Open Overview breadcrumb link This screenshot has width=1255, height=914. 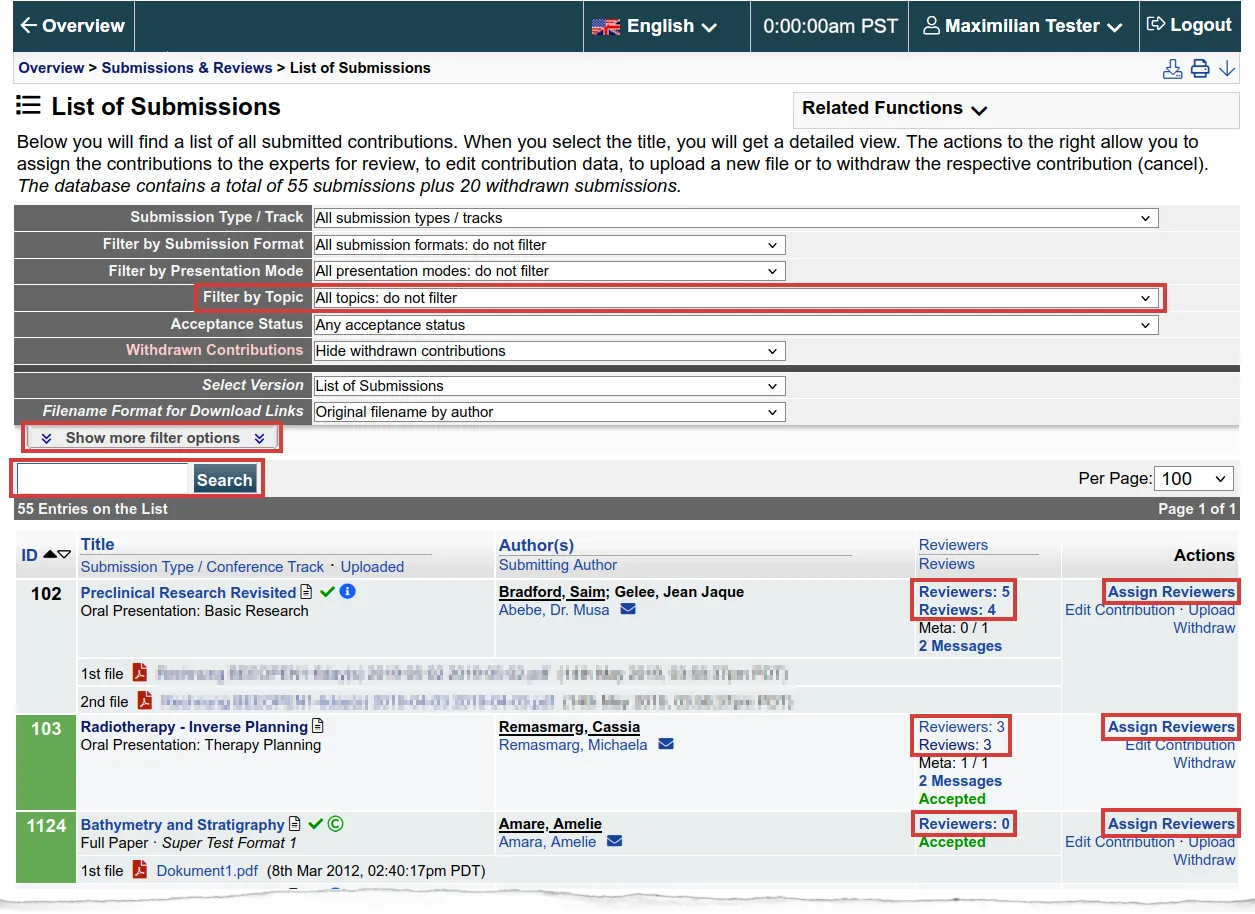pos(51,68)
